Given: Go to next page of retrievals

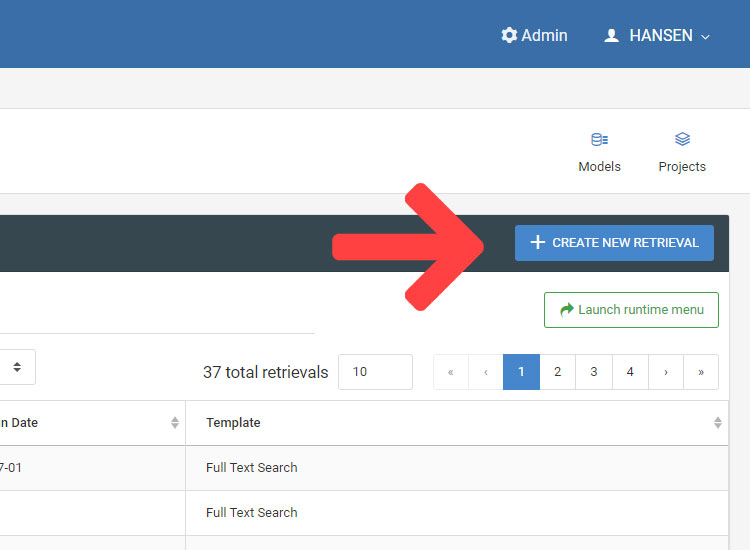Looking at the screenshot, I should coord(666,372).
